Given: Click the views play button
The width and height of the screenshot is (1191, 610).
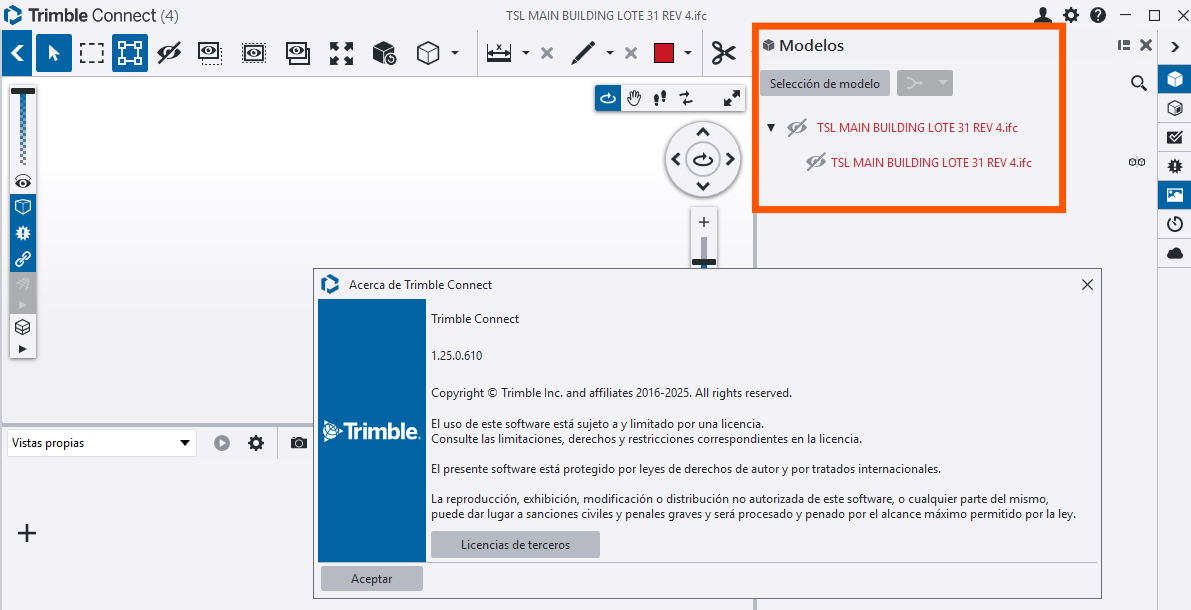Looking at the screenshot, I should [x=222, y=443].
